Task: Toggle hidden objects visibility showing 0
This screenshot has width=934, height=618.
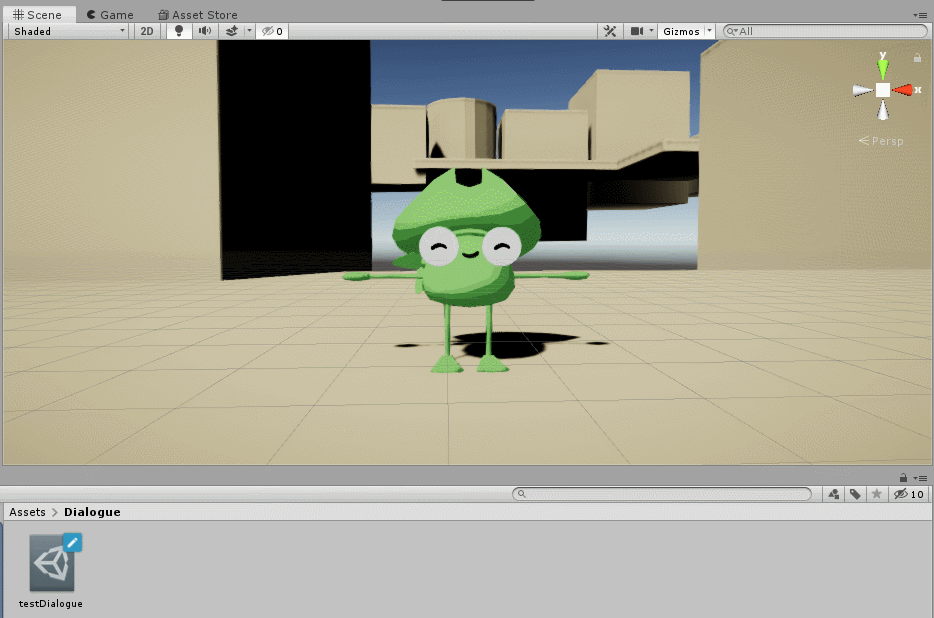Action: click(x=272, y=31)
